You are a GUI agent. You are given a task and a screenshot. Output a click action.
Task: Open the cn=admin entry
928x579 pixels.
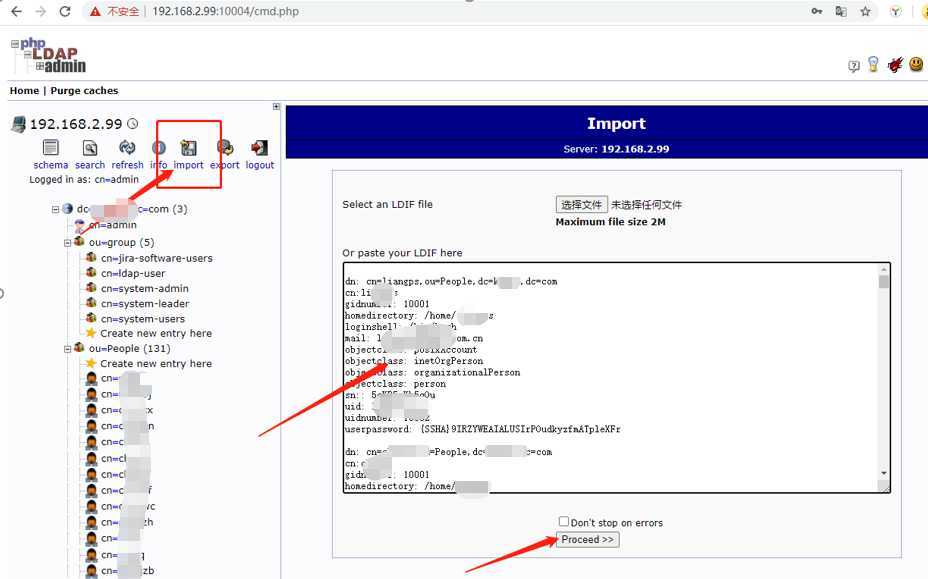(113, 225)
